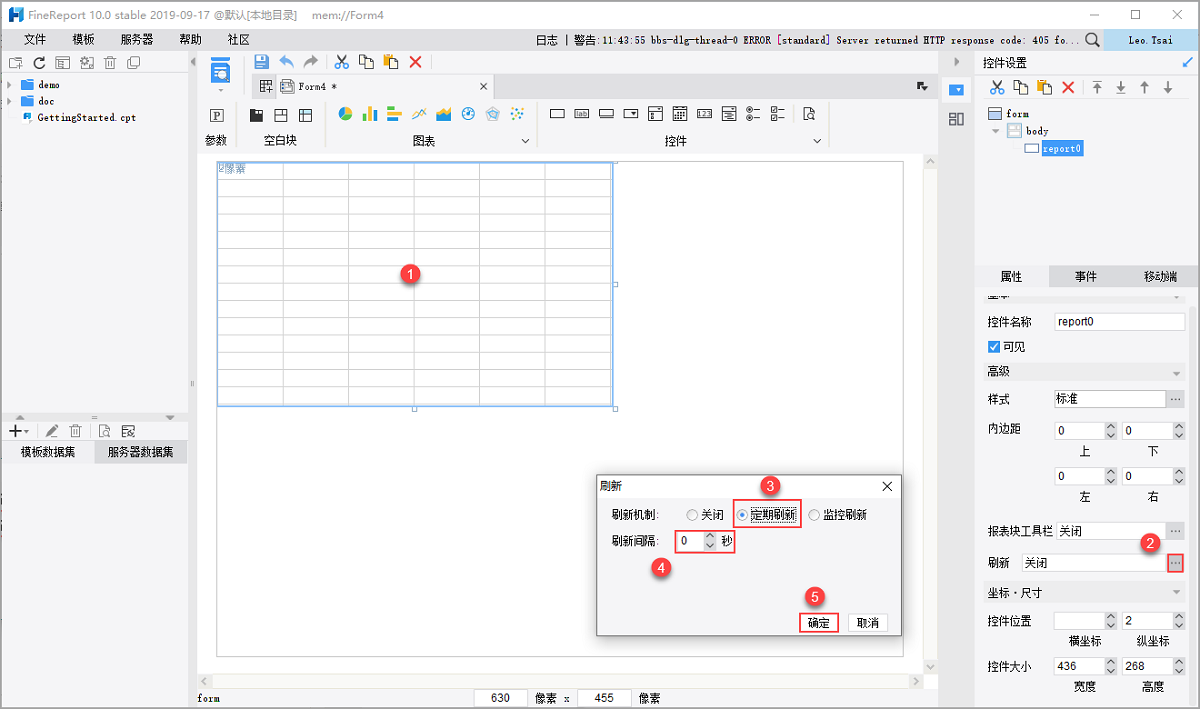The width and height of the screenshot is (1200, 709).
Task: Select the checkbox group widget icon
Action: [x=777, y=114]
